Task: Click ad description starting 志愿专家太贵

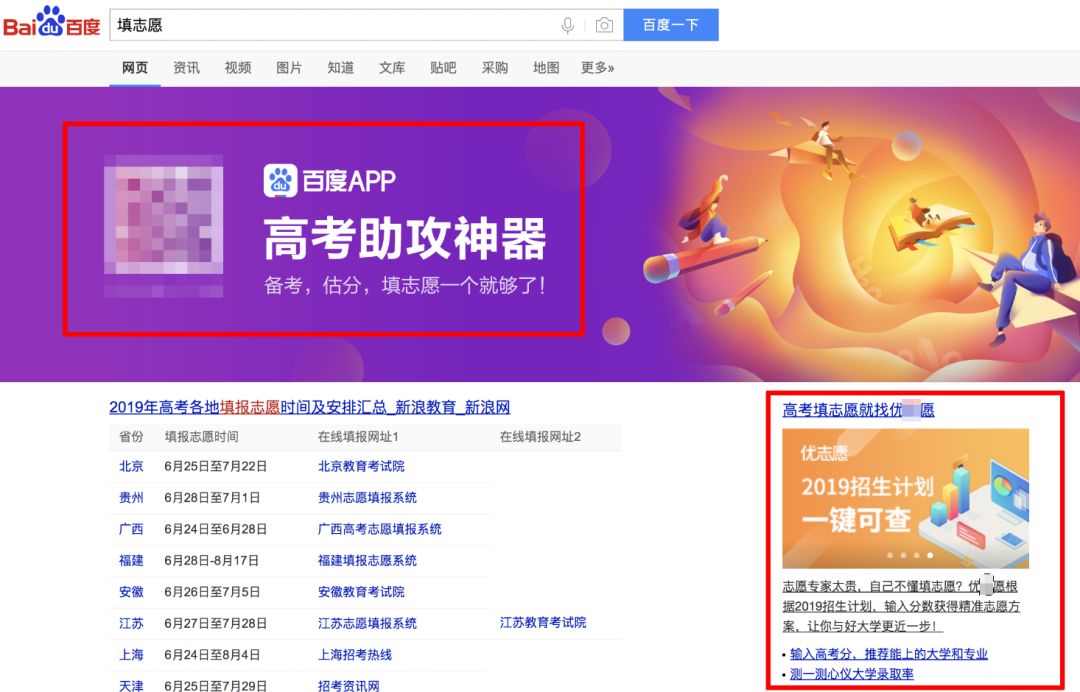Action: (901, 606)
